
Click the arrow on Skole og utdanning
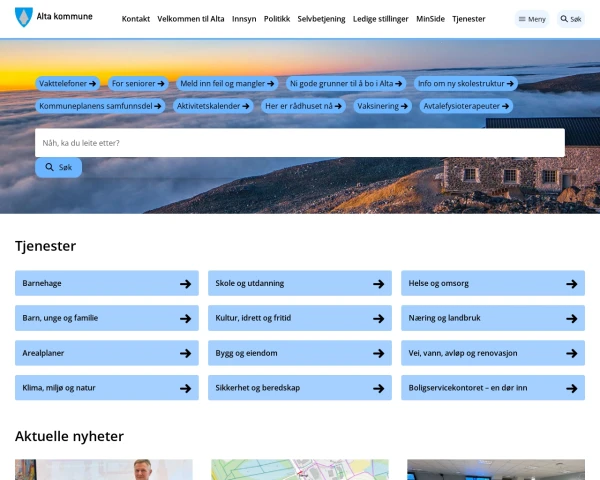click(x=378, y=284)
